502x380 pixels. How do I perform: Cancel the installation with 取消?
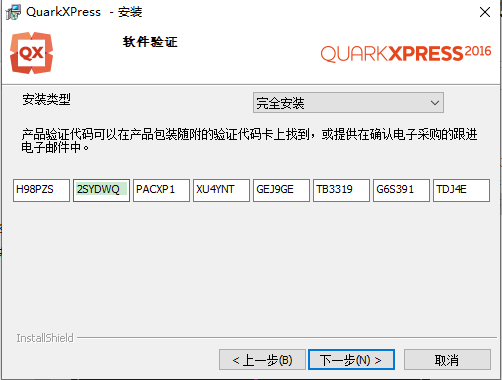pos(447,360)
